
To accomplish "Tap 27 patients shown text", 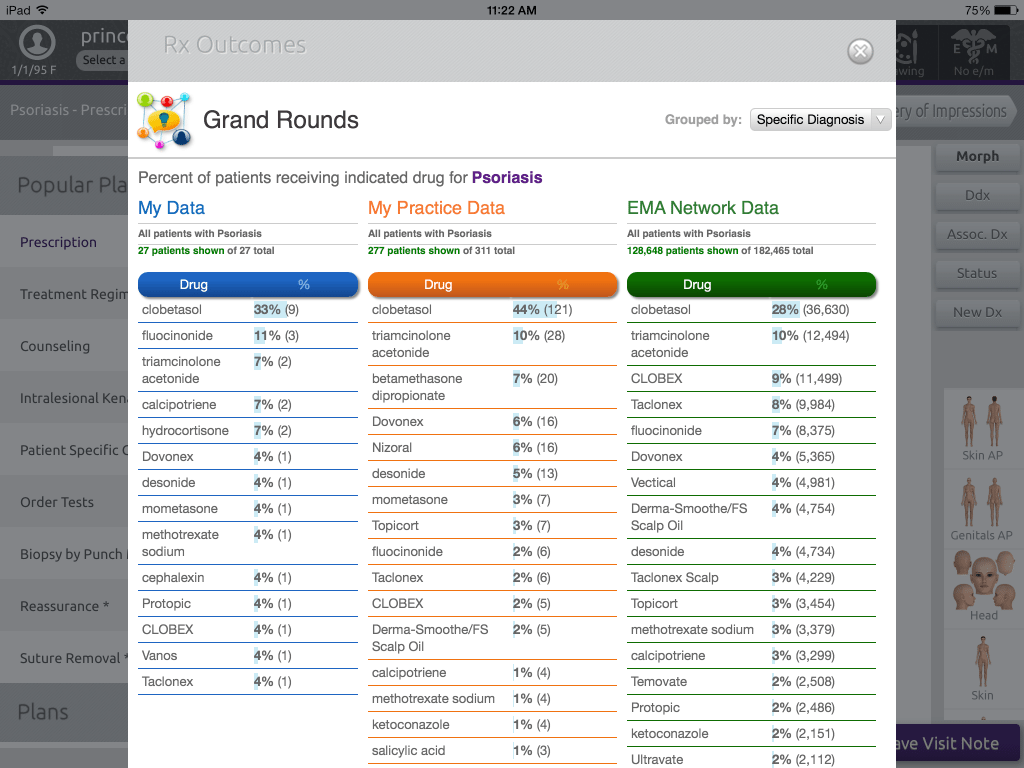I will coord(181,251).
